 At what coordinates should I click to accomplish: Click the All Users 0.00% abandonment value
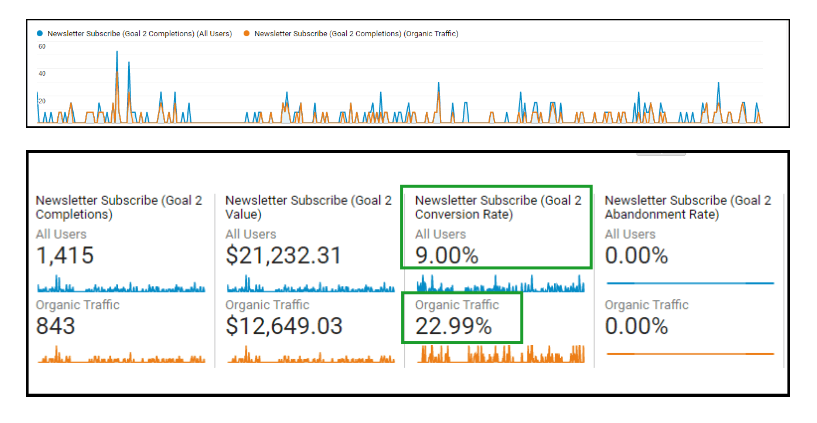click(x=637, y=256)
